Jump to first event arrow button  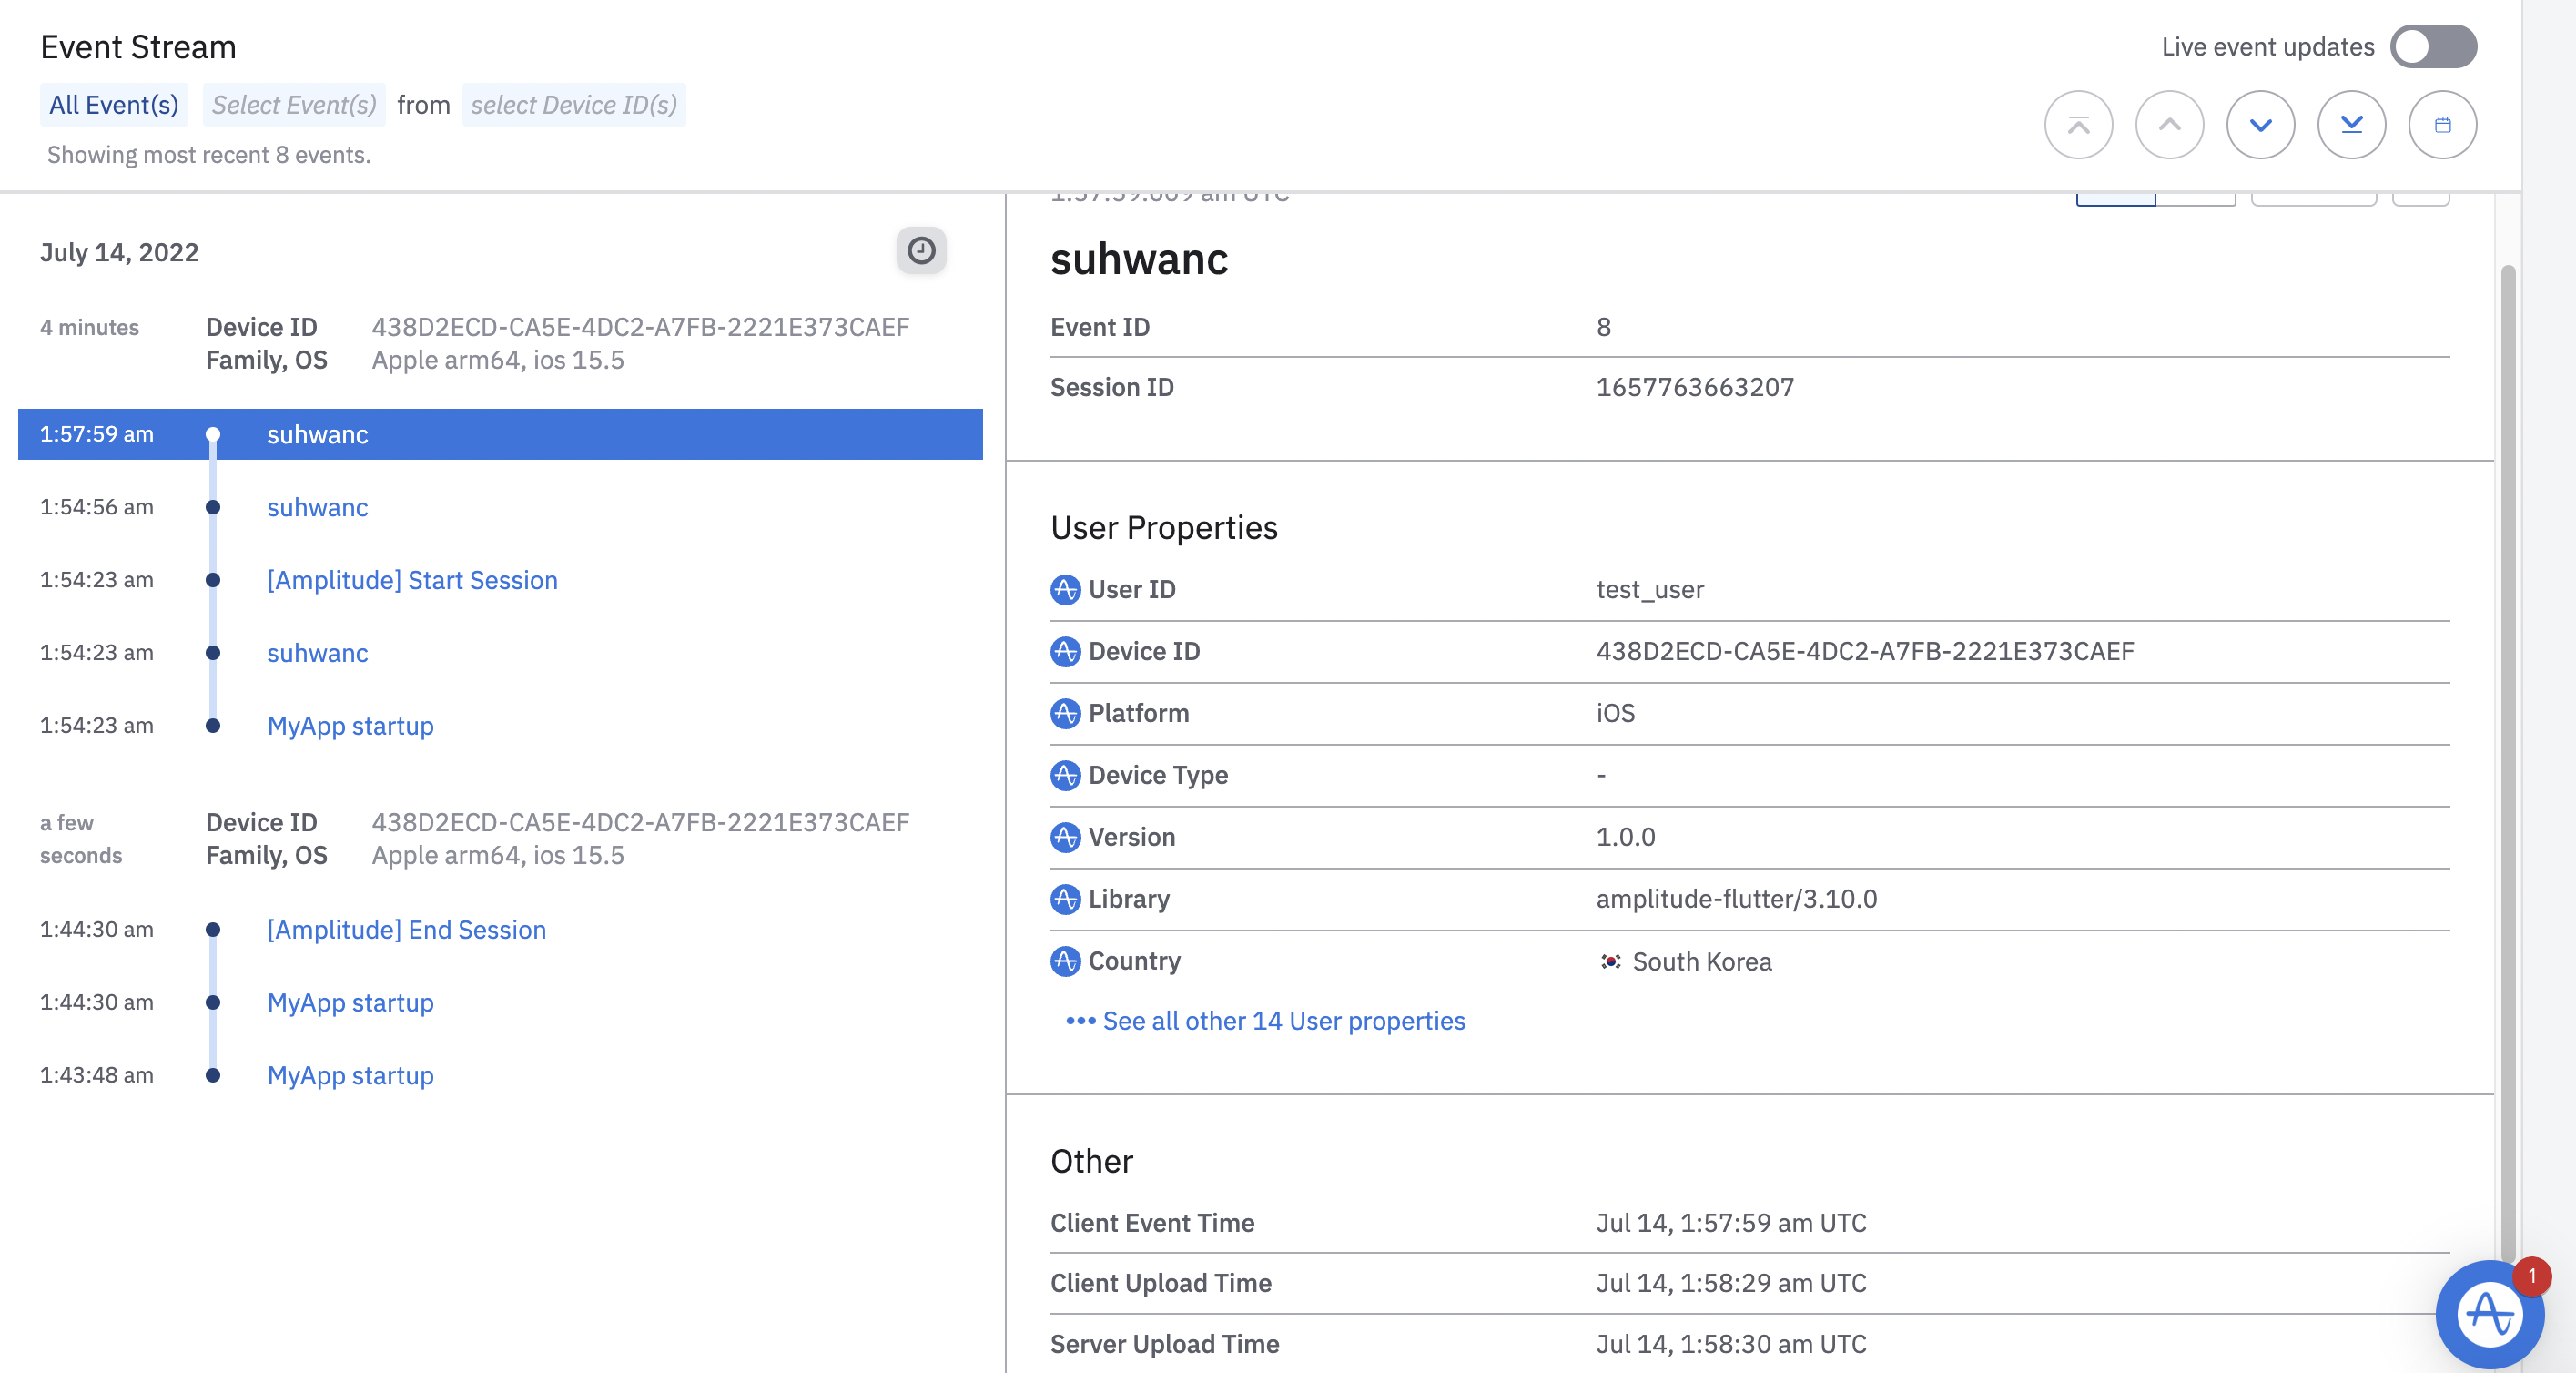[x=2078, y=125]
